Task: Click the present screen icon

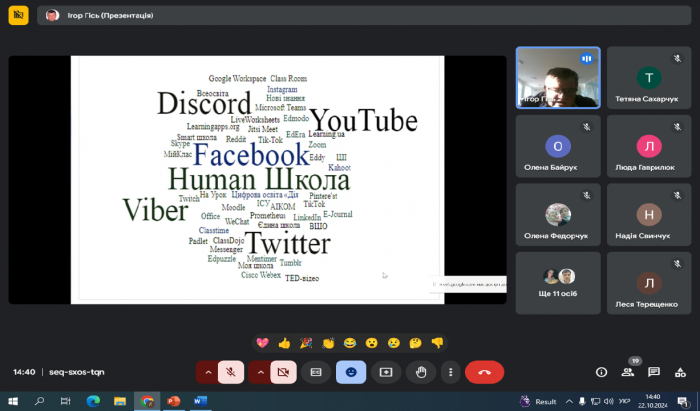Action: (x=386, y=372)
